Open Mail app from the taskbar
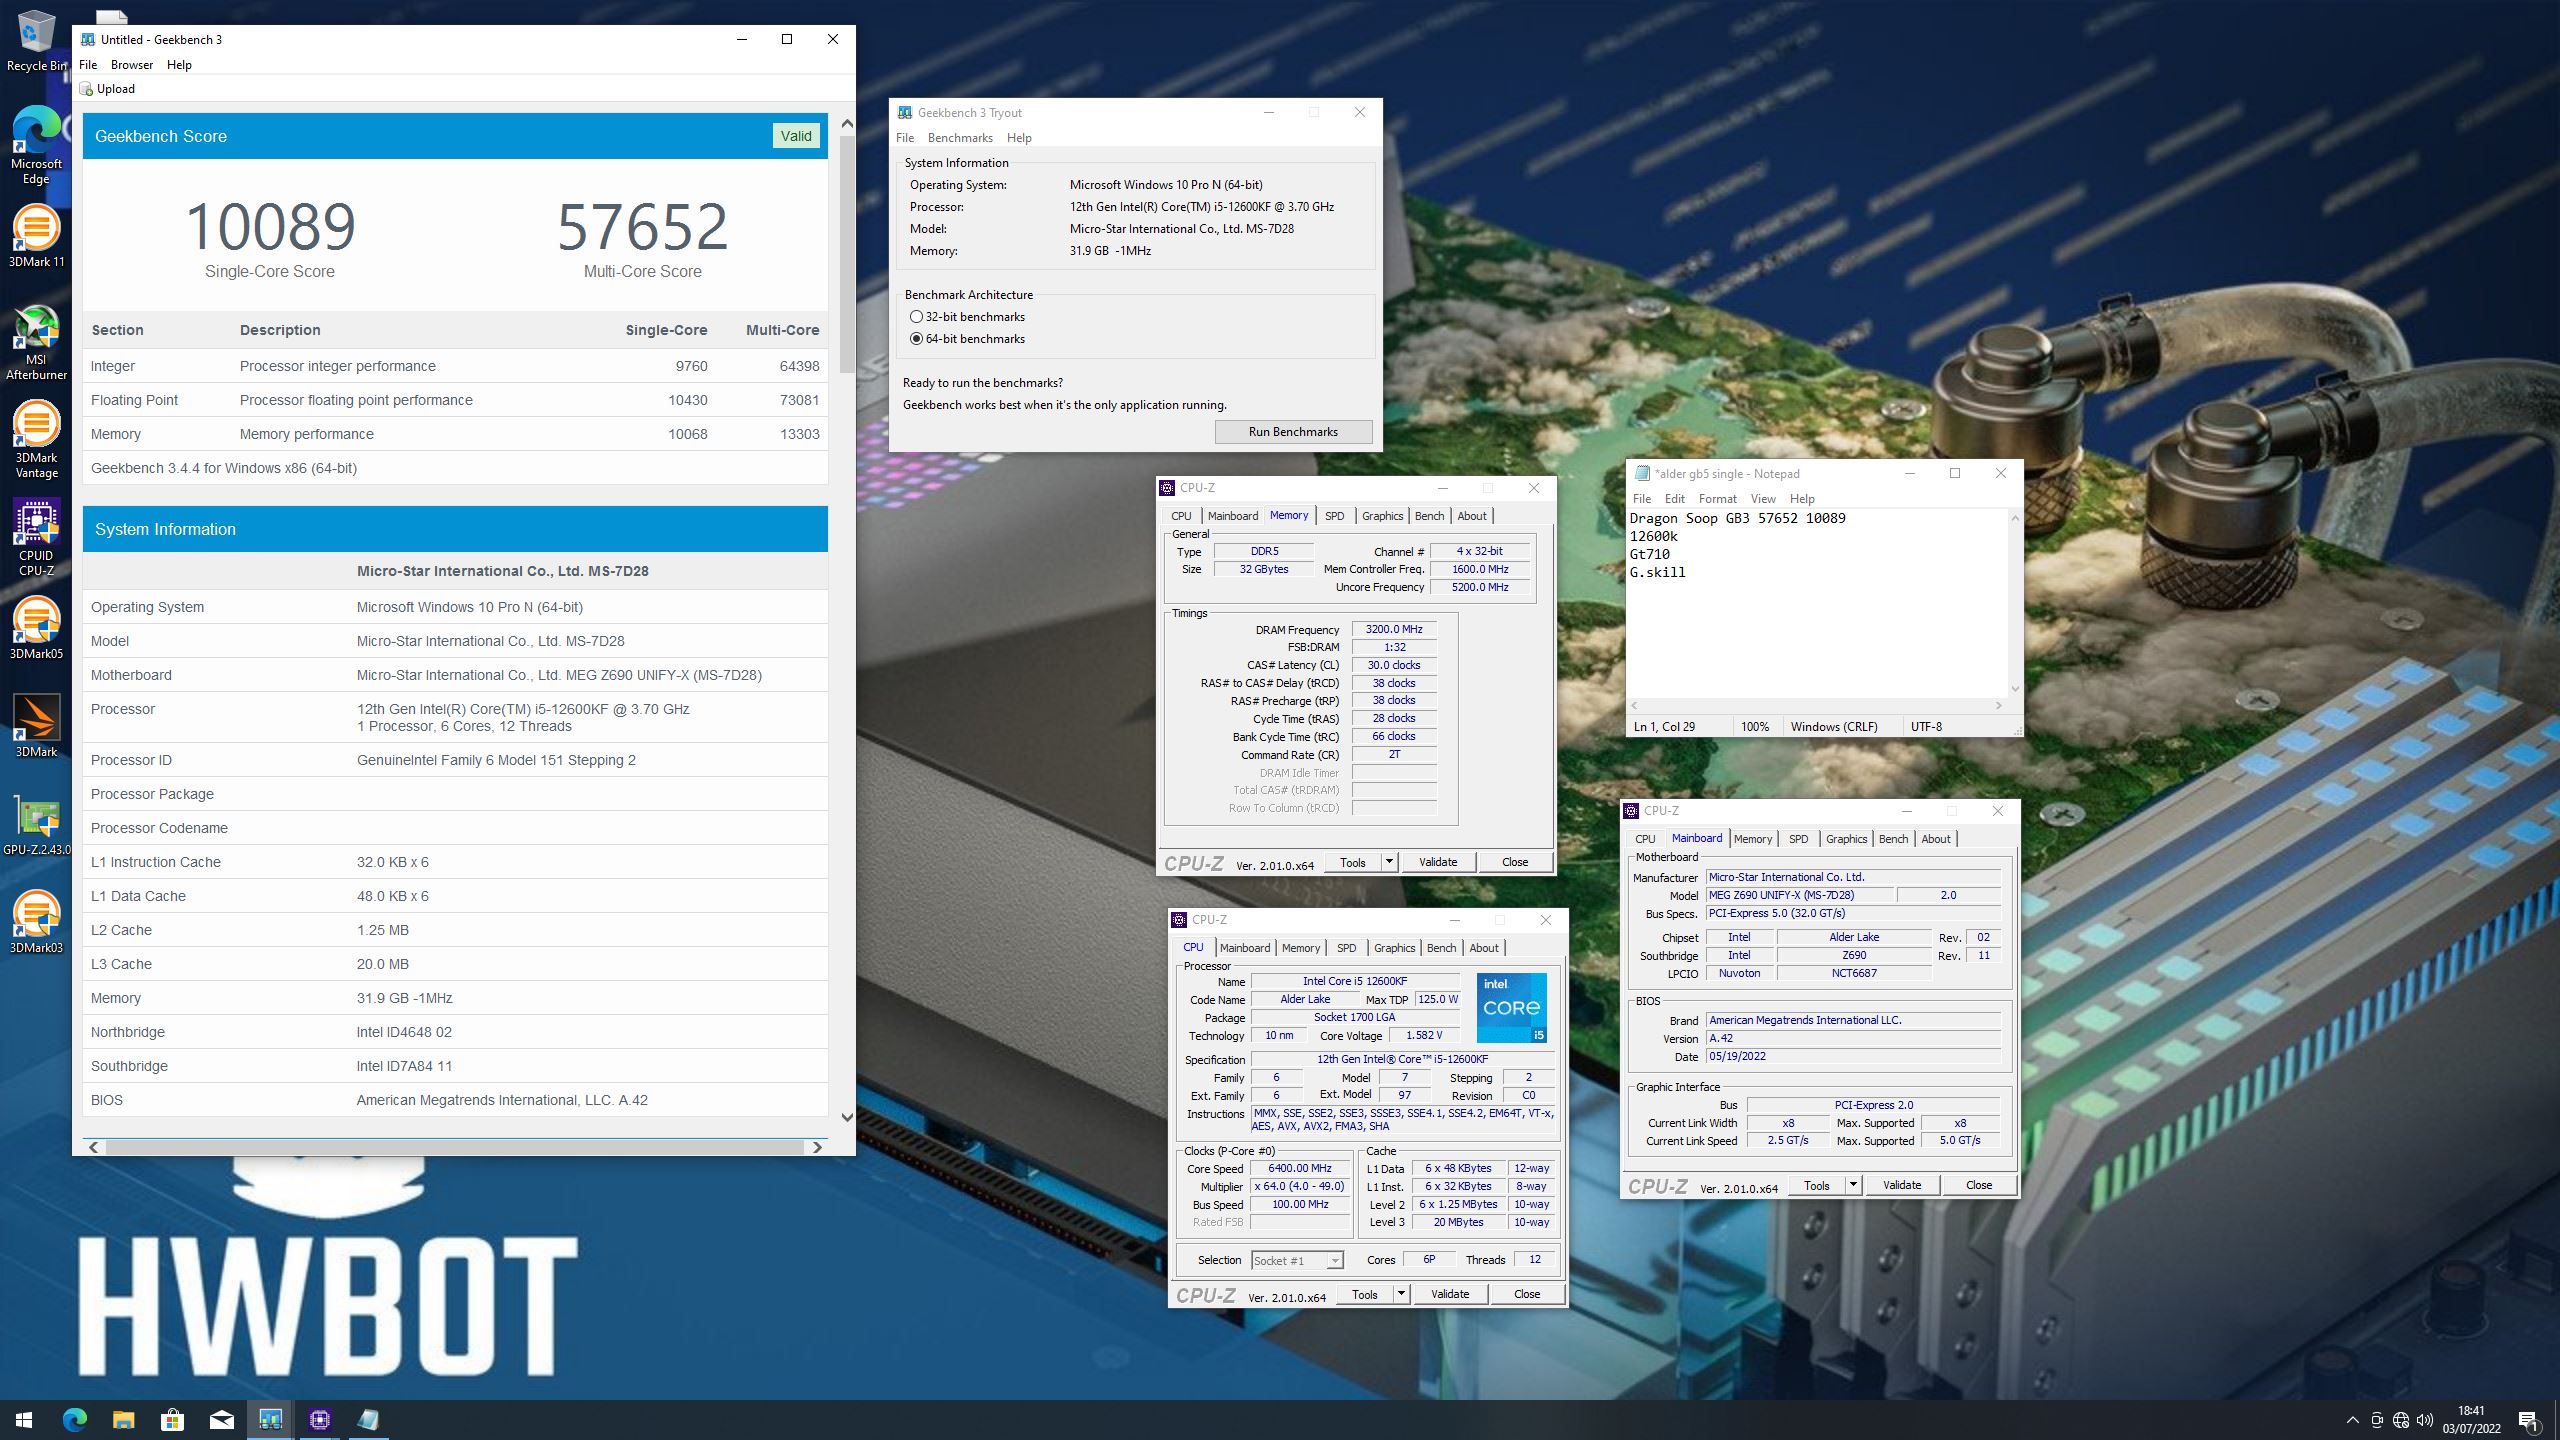The width and height of the screenshot is (2560, 1440). tap(221, 1419)
